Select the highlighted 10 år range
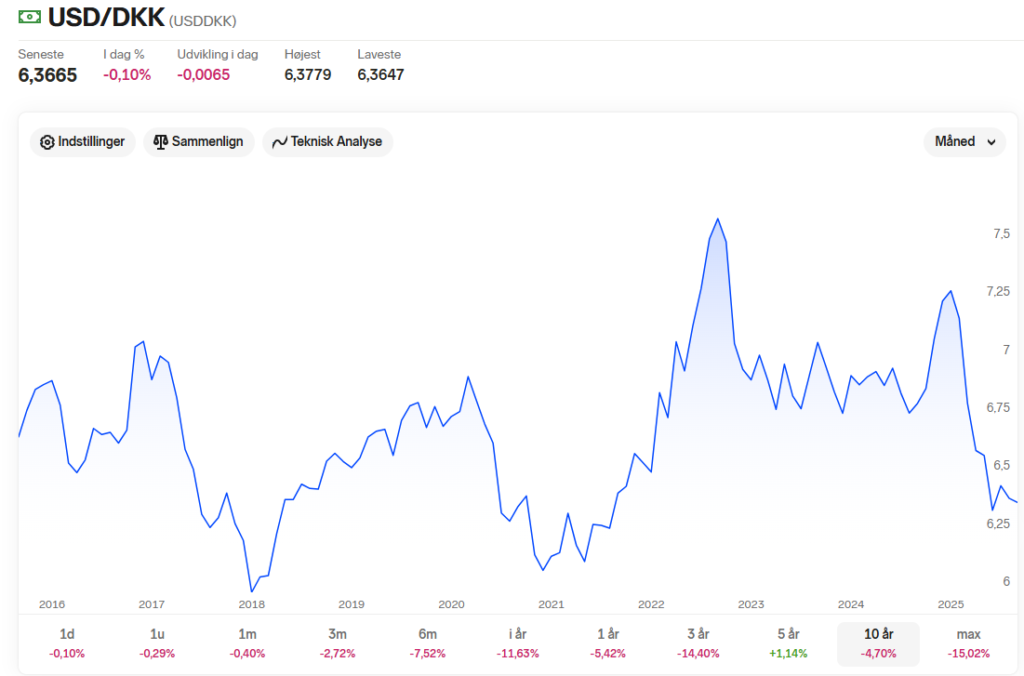 (878, 644)
